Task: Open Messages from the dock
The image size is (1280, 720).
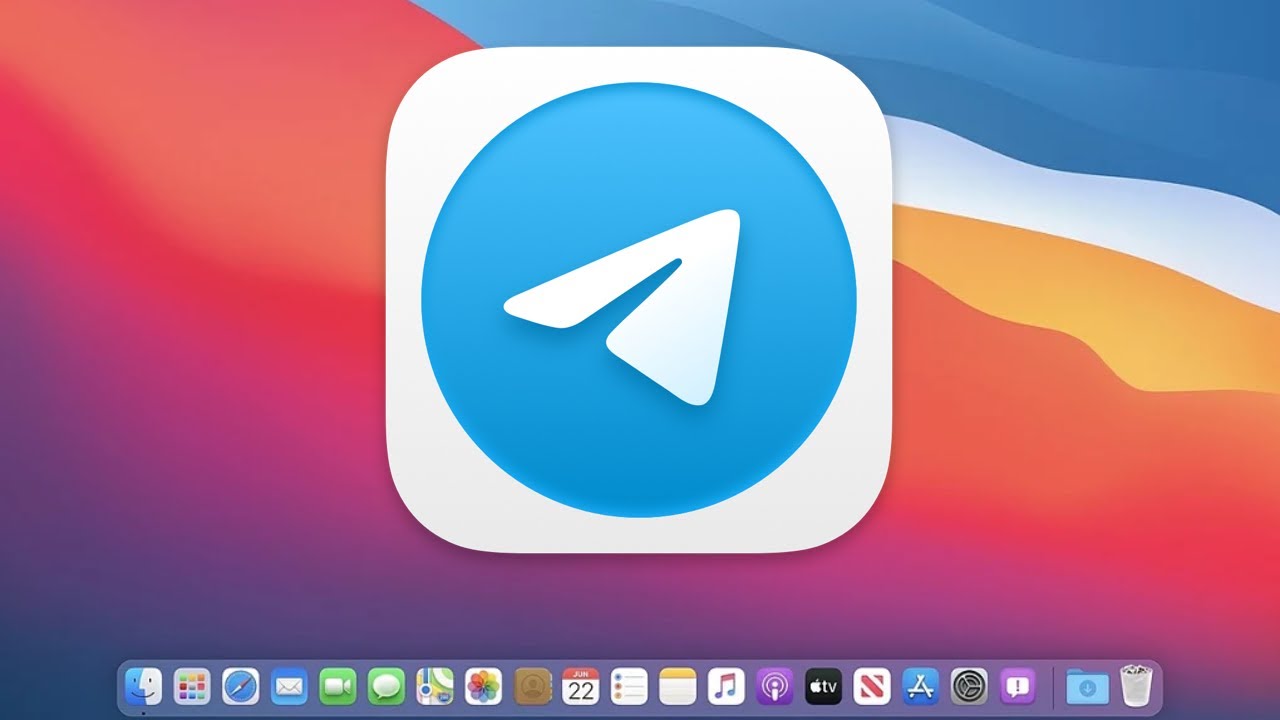Action: [x=386, y=686]
